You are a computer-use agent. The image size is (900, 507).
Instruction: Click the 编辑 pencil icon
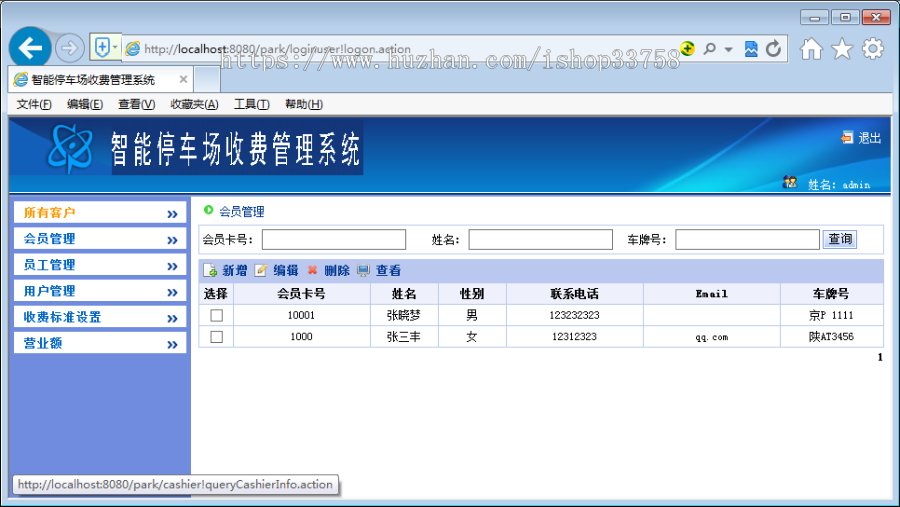pyautogui.click(x=261, y=270)
